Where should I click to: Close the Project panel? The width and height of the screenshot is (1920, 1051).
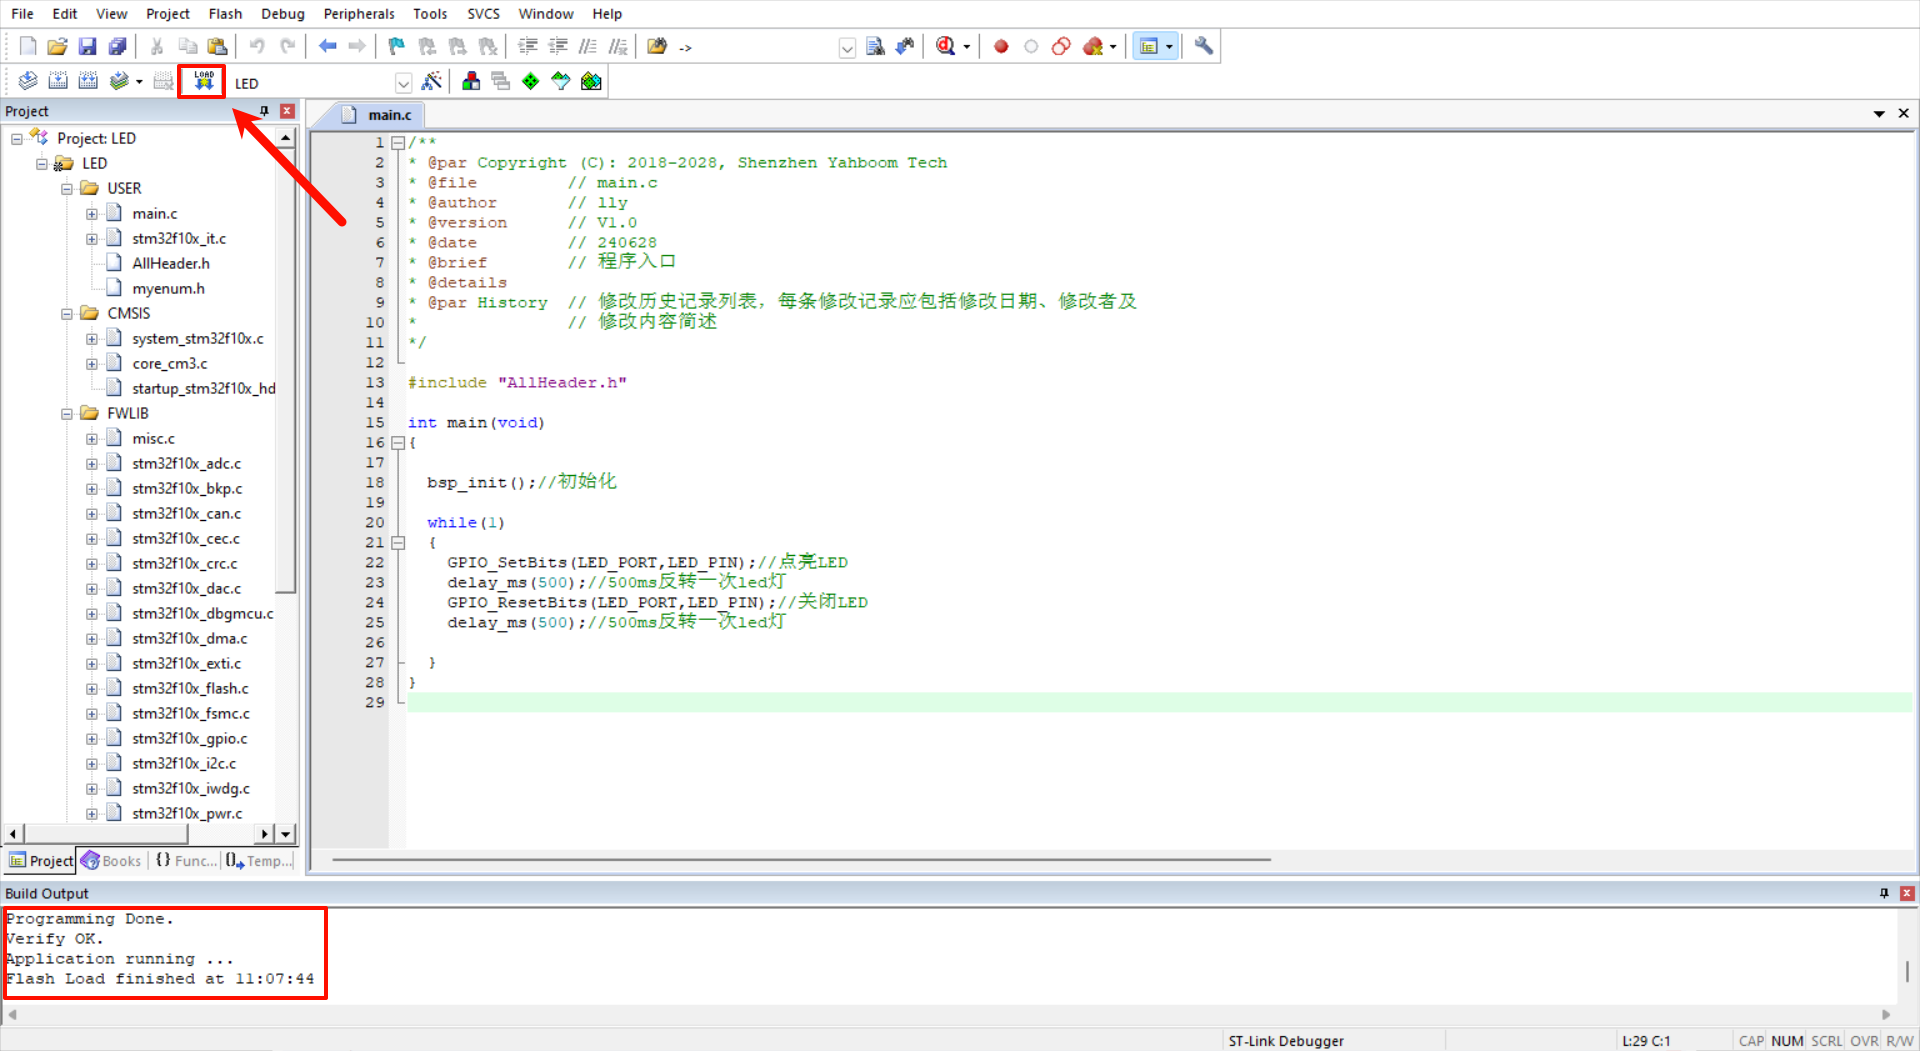click(288, 111)
